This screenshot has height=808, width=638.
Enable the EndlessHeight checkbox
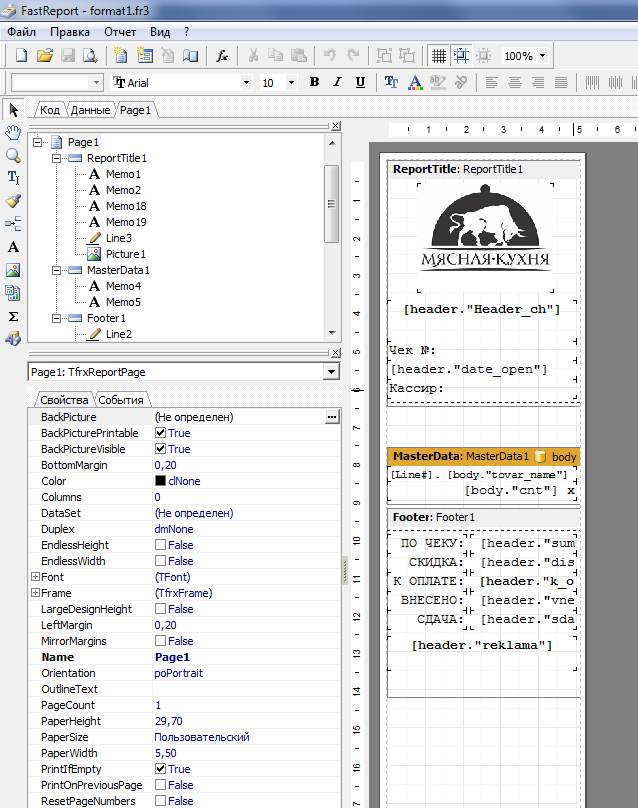click(160, 545)
